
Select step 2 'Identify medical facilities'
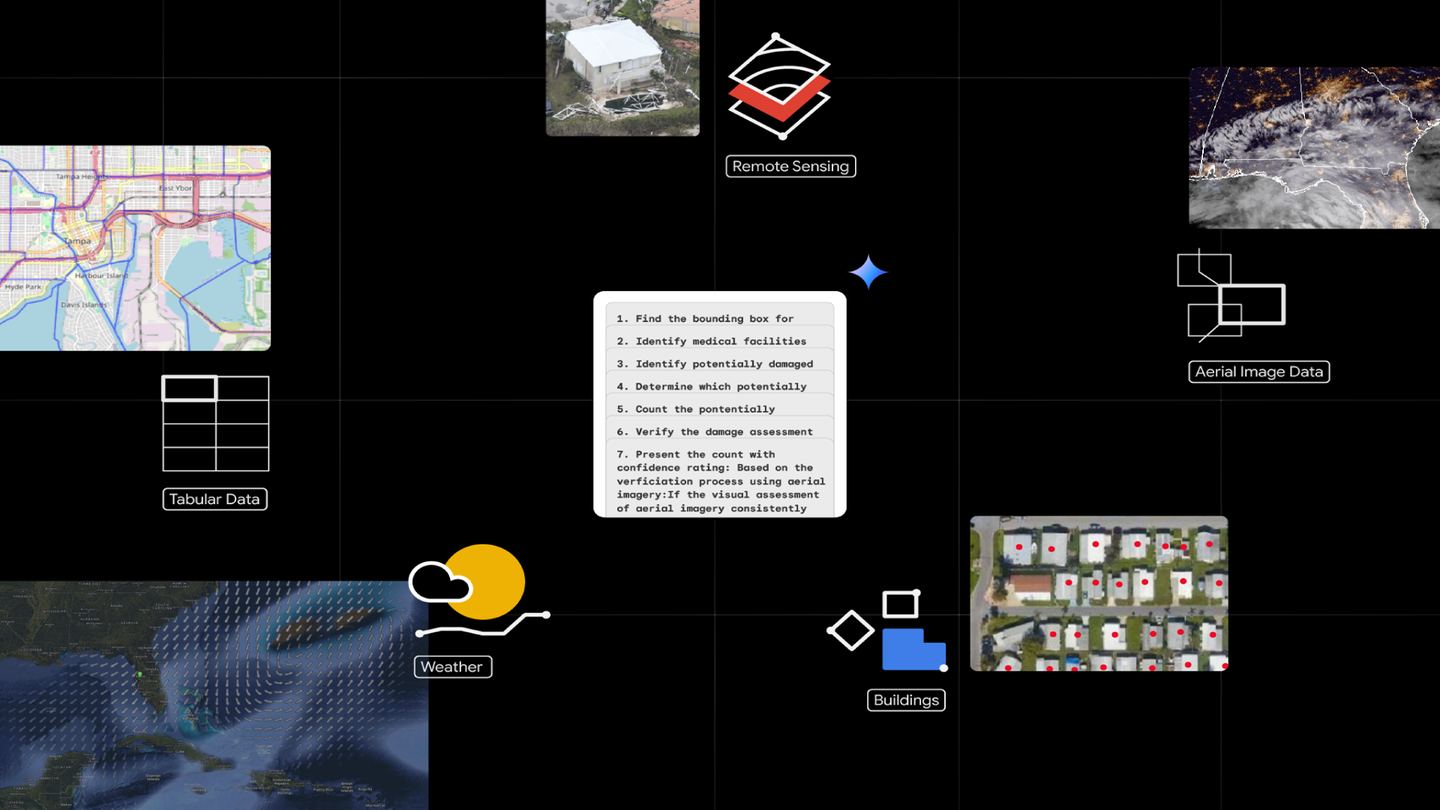click(x=718, y=340)
